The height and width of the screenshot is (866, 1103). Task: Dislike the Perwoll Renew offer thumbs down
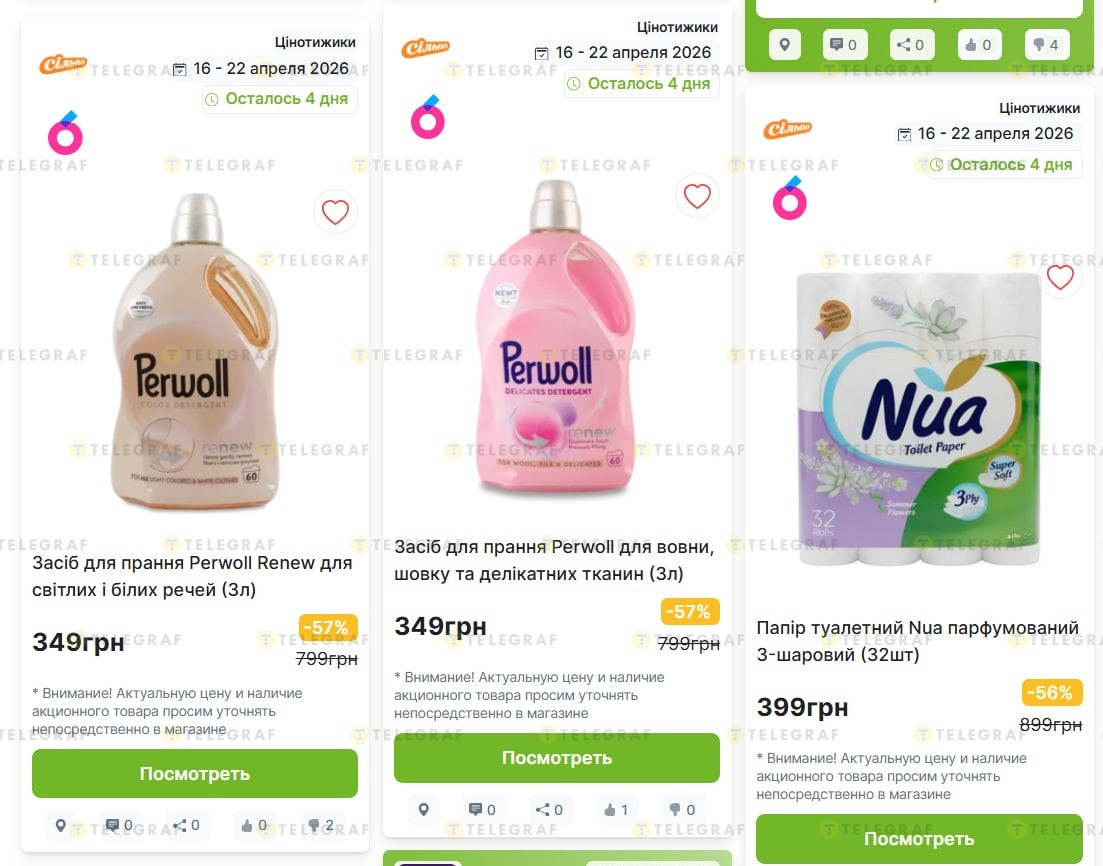(321, 825)
